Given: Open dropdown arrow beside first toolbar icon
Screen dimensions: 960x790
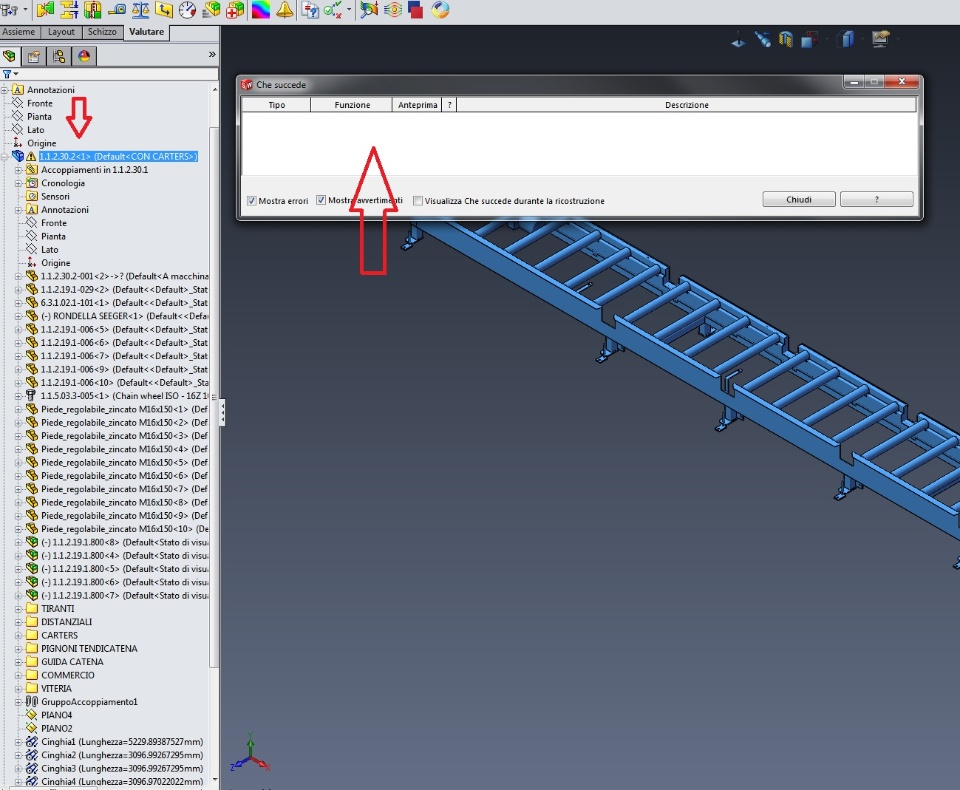Looking at the screenshot, I should click(25, 9).
